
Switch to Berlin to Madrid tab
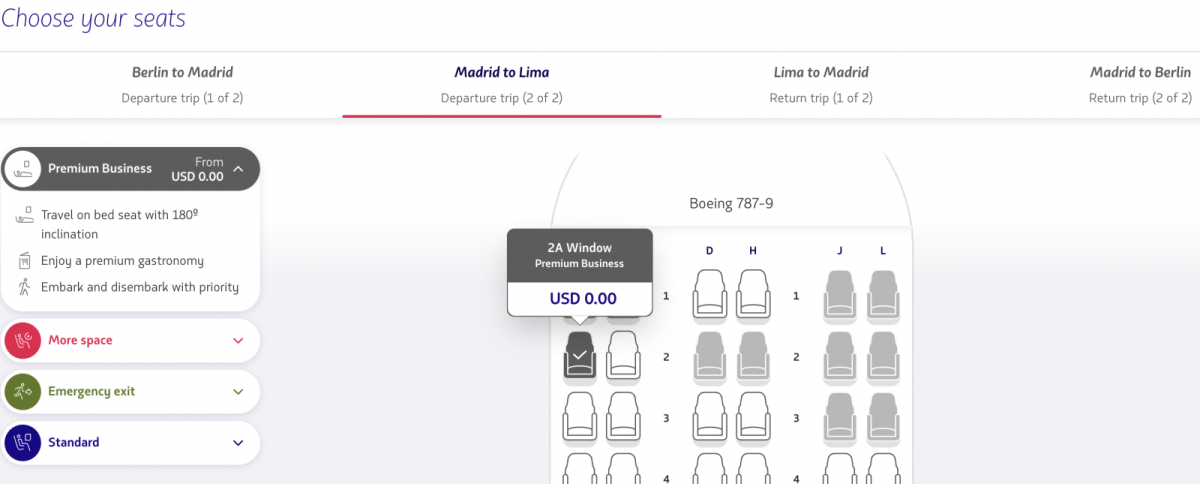pyautogui.click(x=182, y=84)
